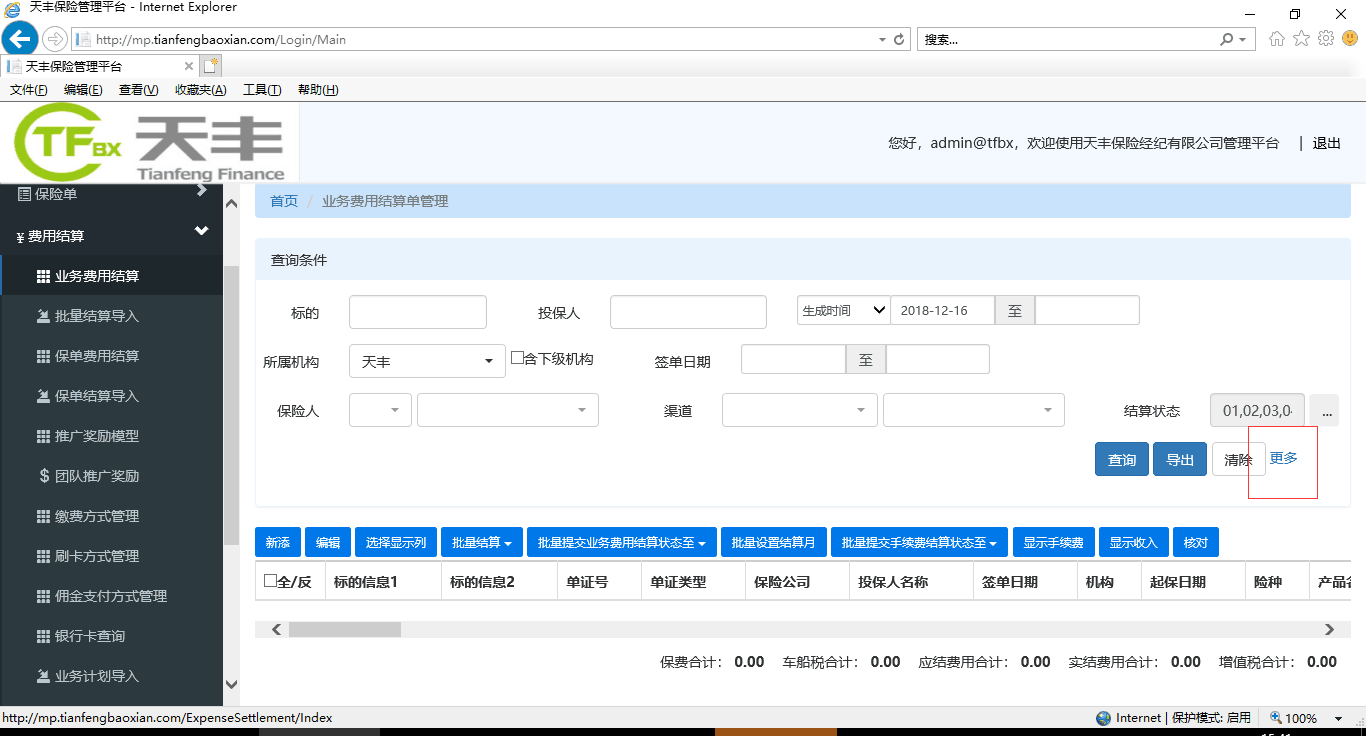Click the refresh icon in address bar

(x=899, y=40)
